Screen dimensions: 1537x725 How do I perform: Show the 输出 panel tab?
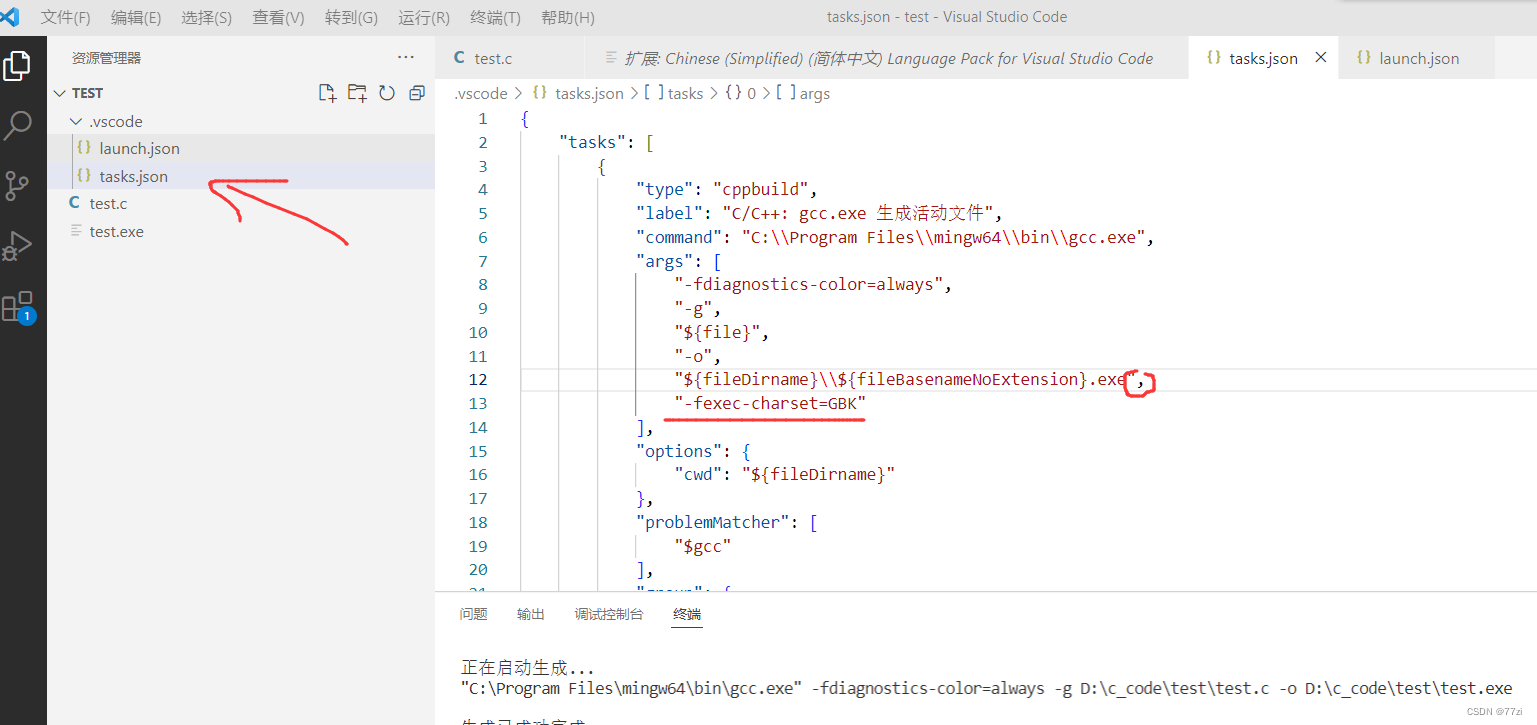(531, 614)
